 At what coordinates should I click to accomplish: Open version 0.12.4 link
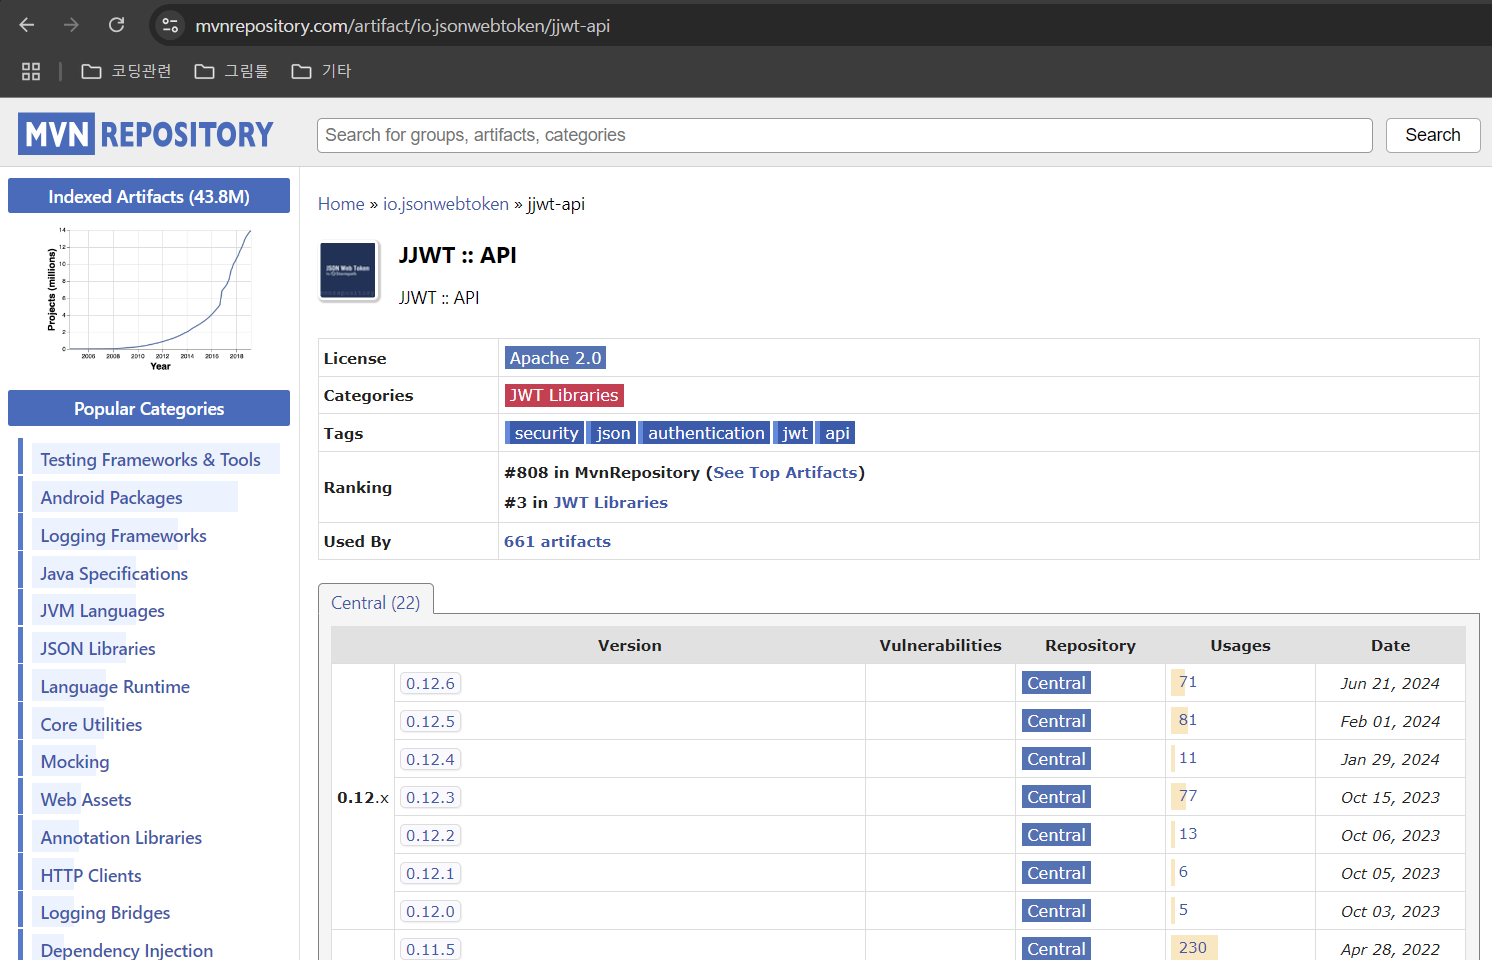(430, 760)
